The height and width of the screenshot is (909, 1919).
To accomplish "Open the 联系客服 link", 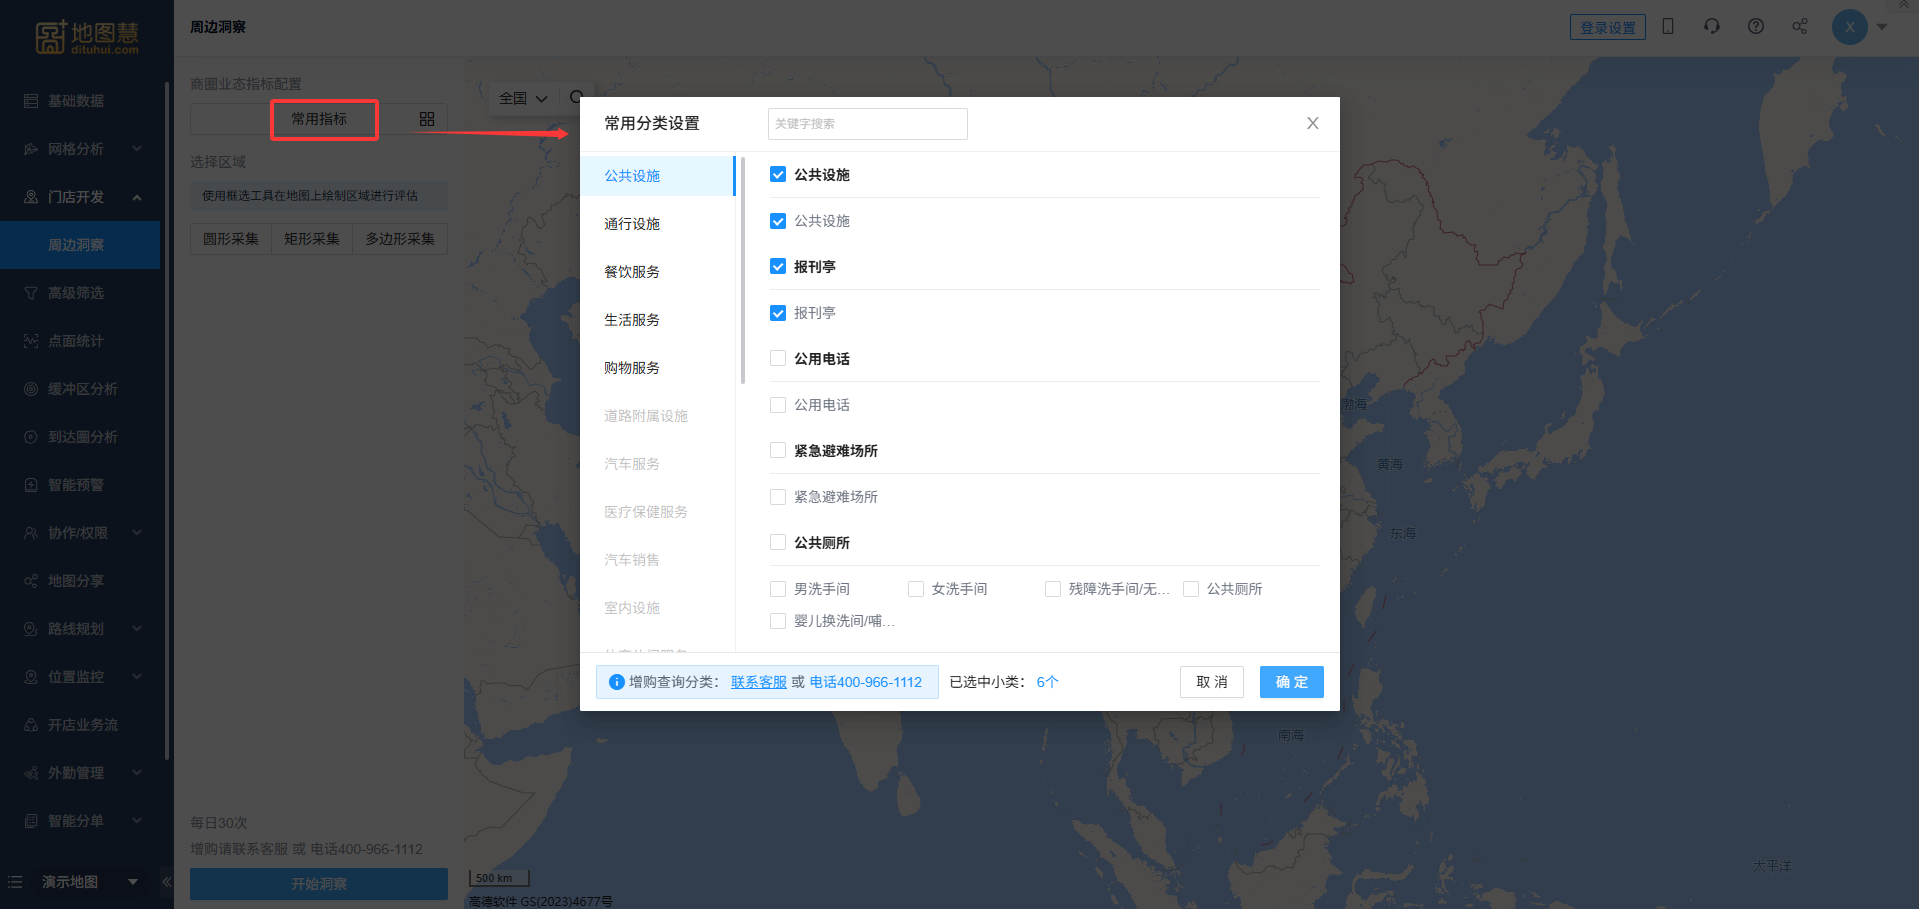I will (758, 682).
